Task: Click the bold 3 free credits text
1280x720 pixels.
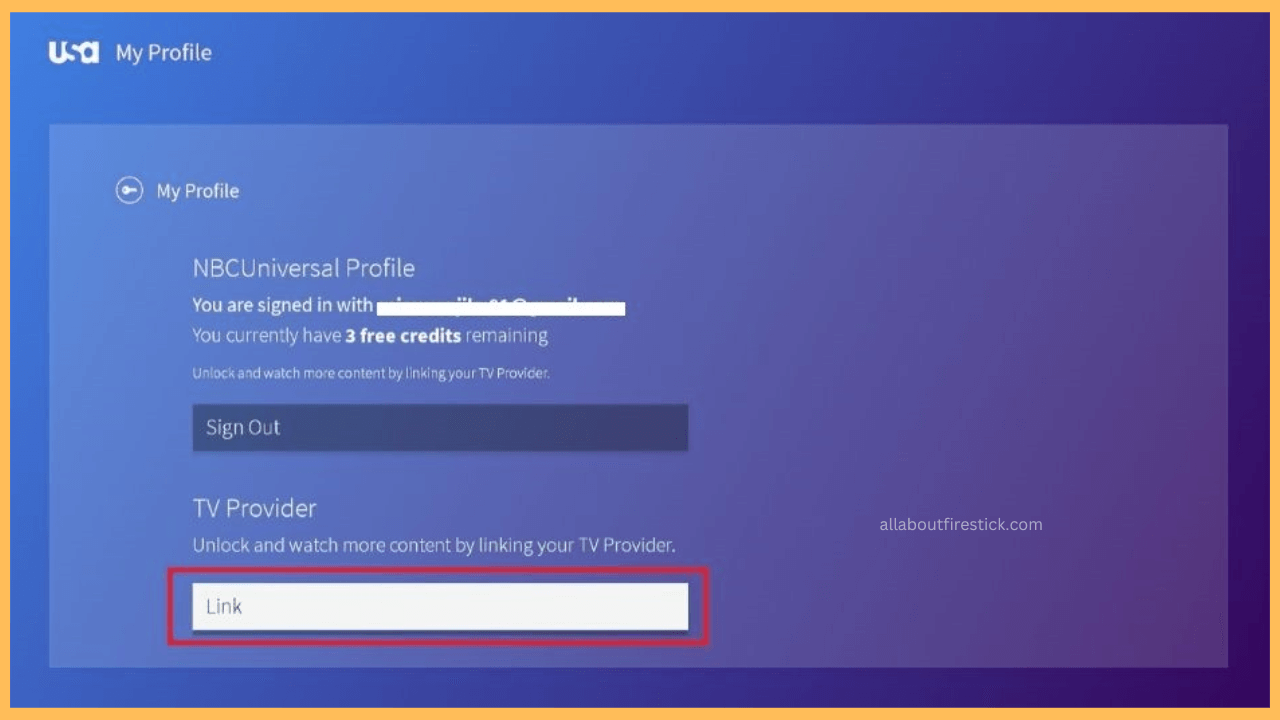Action: tap(404, 336)
